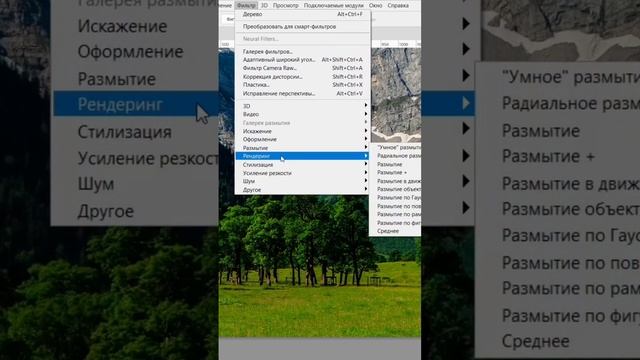Screen dimensions: 640x360
Task: Choose Дерево last-filter entry with Alt+Ctrl+F
Action: pos(302,14)
